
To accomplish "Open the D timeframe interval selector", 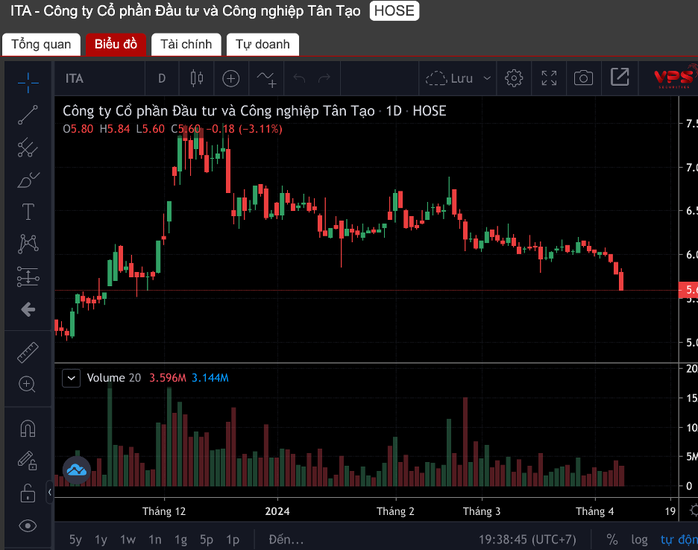I will coord(162,79).
